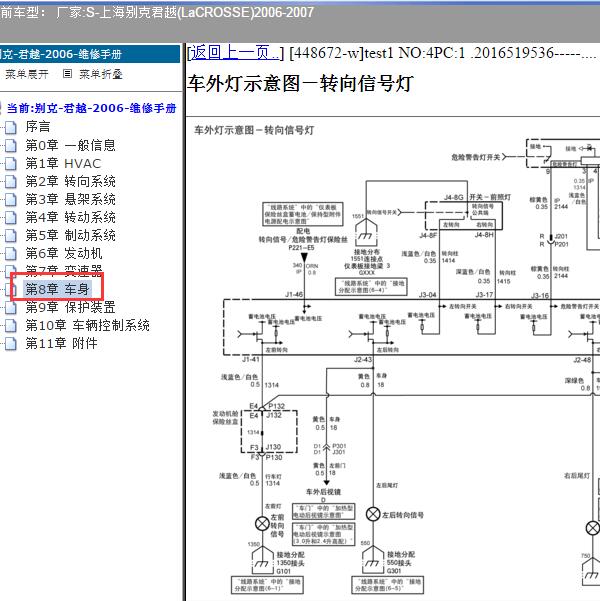The width and height of the screenshot is (600, 601).
Task: Open 第5章 制动系统 chapter
Action: [70, 235]
